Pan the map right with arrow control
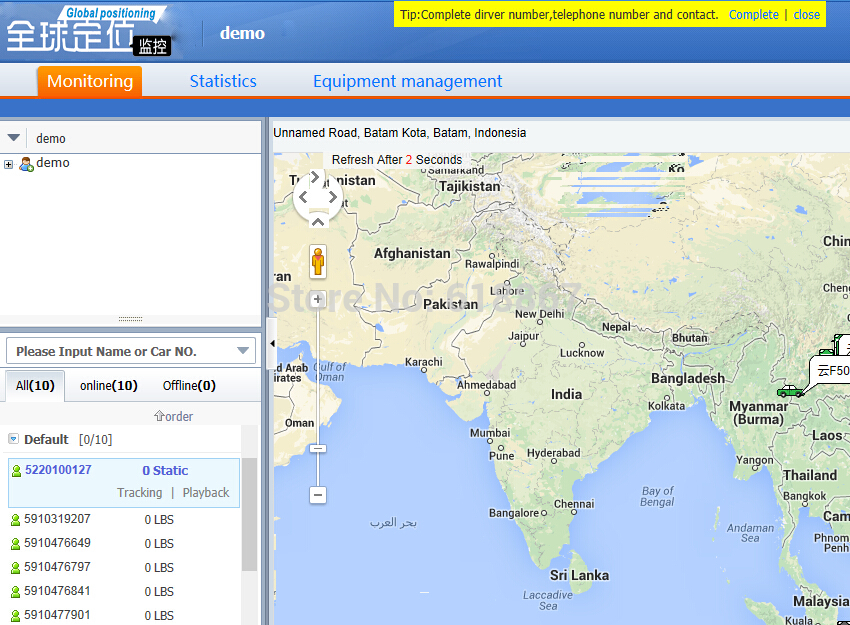 (x=334, y=197)
